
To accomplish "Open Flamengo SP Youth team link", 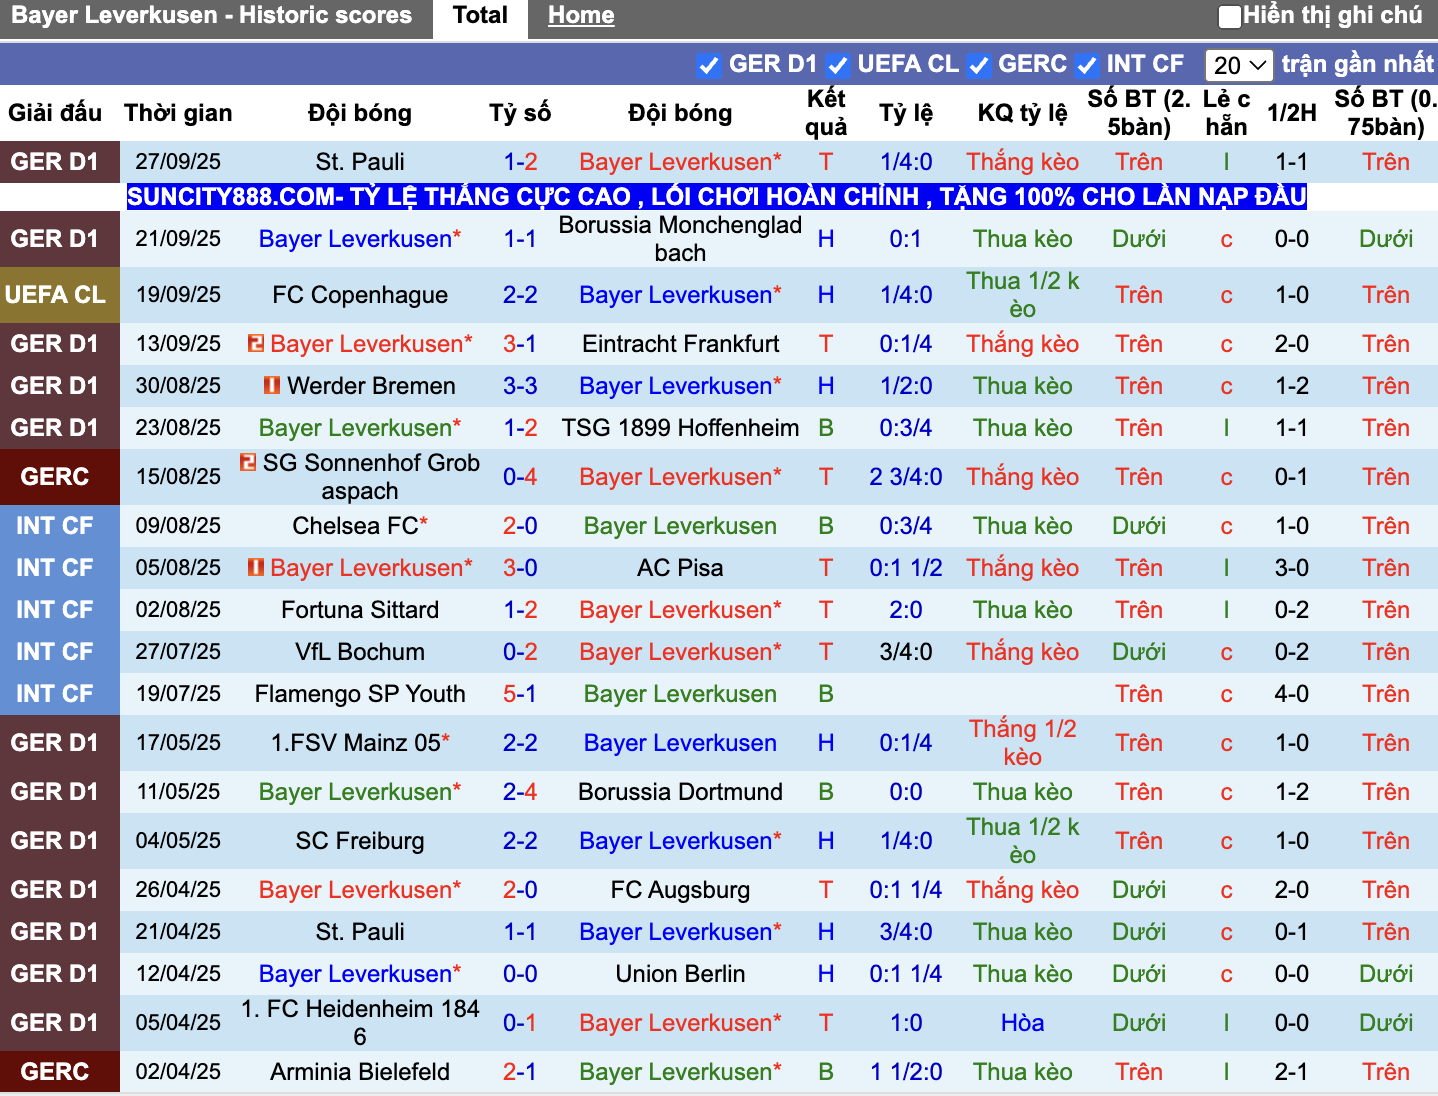I will coord(360,694).
